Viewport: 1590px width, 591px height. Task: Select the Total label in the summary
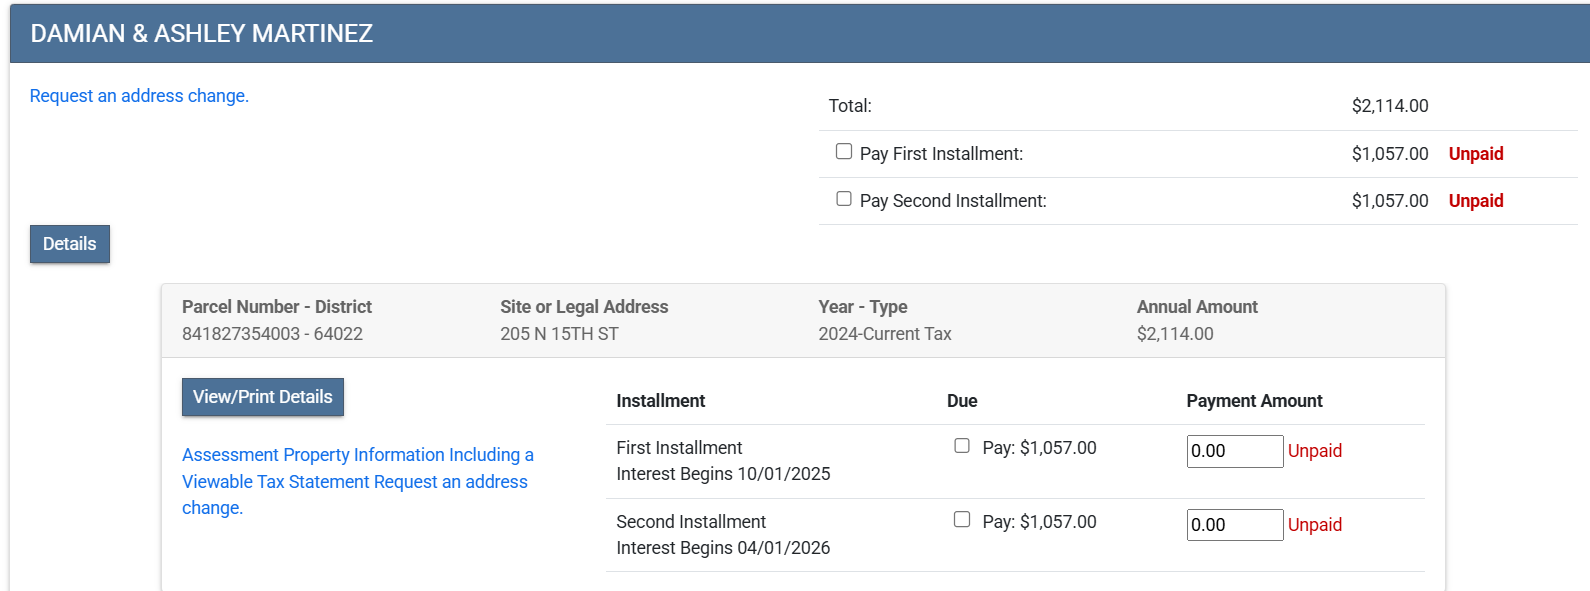coord(850,106)
